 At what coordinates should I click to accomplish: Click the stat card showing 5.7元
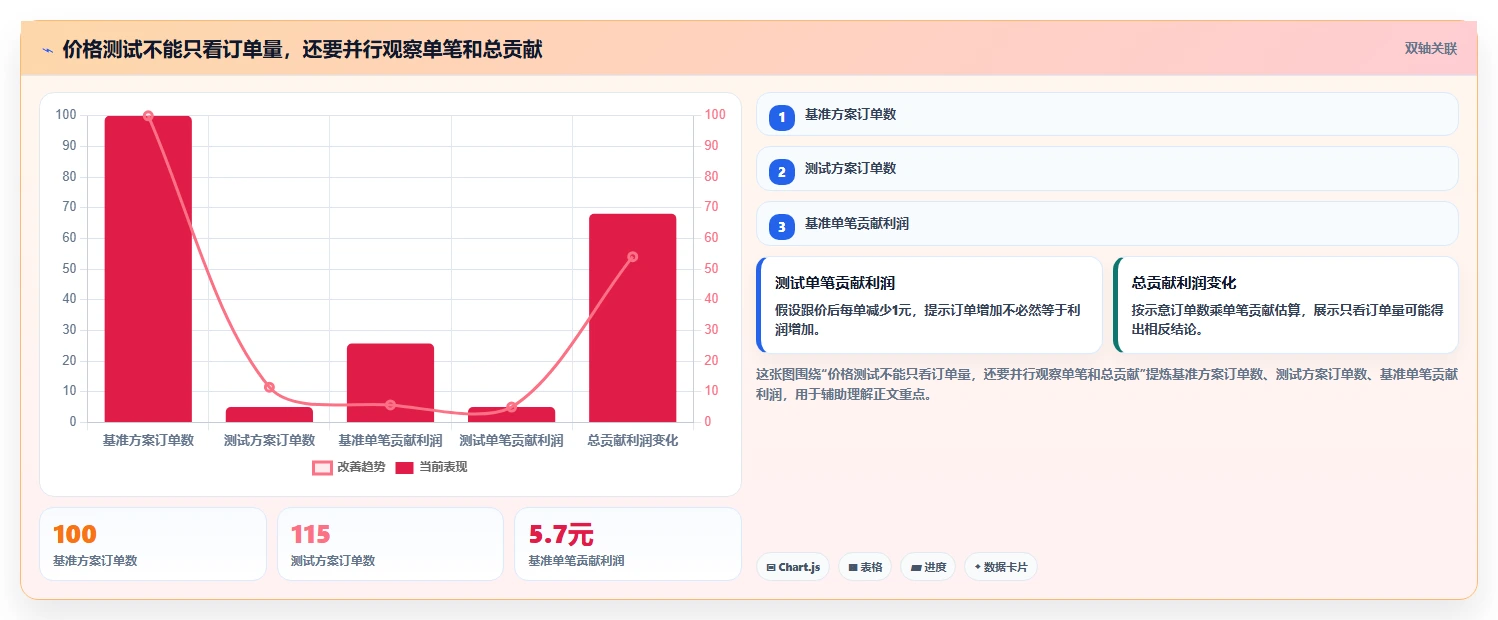(628, 544)
